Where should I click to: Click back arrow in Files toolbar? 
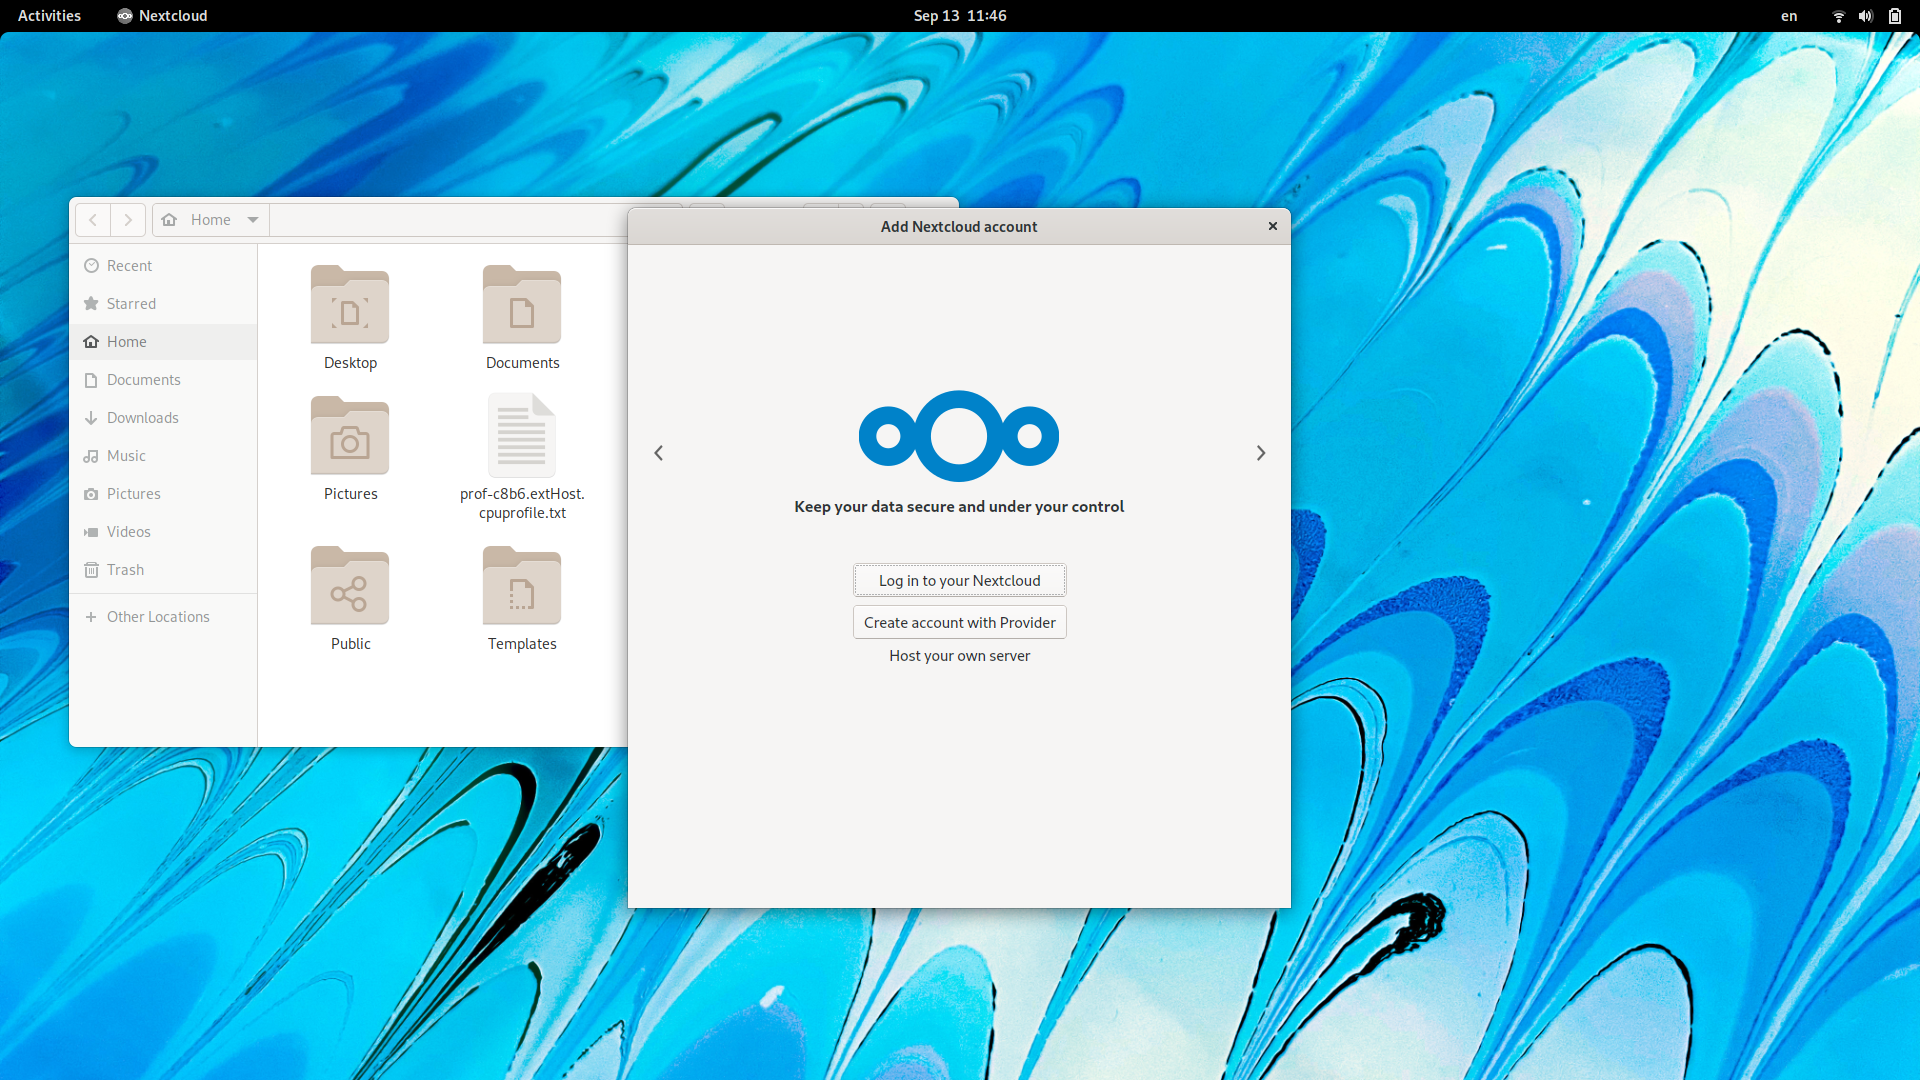click(93, 220)
